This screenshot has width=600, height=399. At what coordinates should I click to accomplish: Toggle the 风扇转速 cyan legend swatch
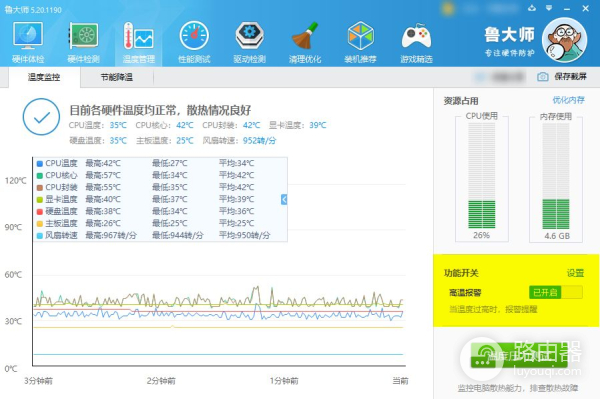point(39,236)
